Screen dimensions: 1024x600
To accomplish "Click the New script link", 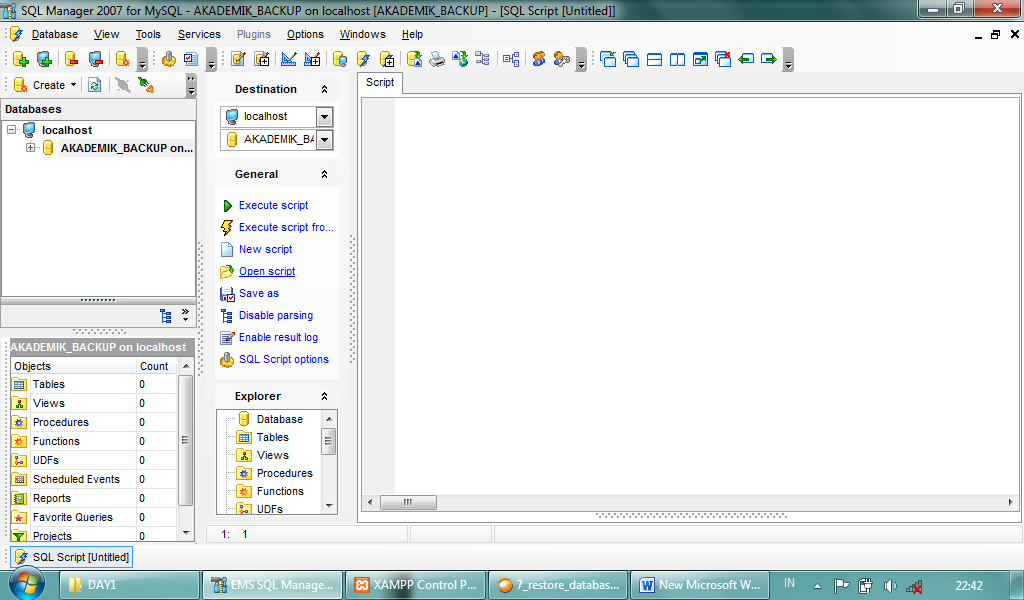I will [265, 249].
